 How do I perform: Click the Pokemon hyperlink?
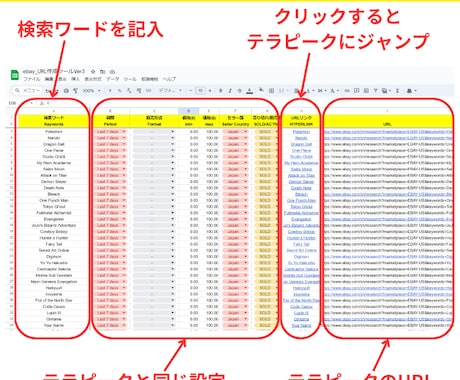pyautogui.click(x=301, y=132)
